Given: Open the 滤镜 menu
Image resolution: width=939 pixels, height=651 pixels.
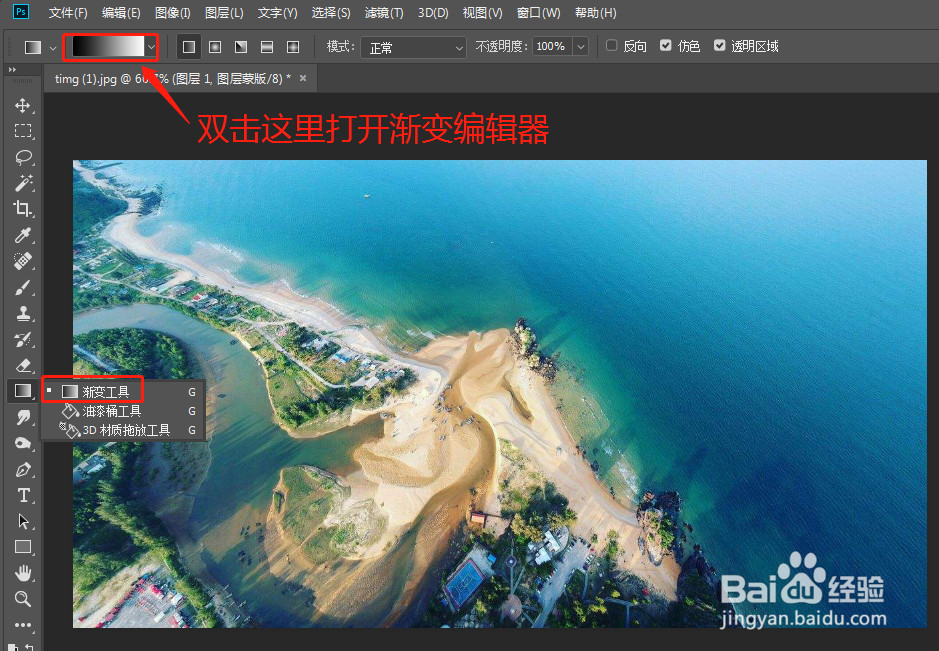Looking at the screenshot, I should pyautogui.click(x=384, y=13).
